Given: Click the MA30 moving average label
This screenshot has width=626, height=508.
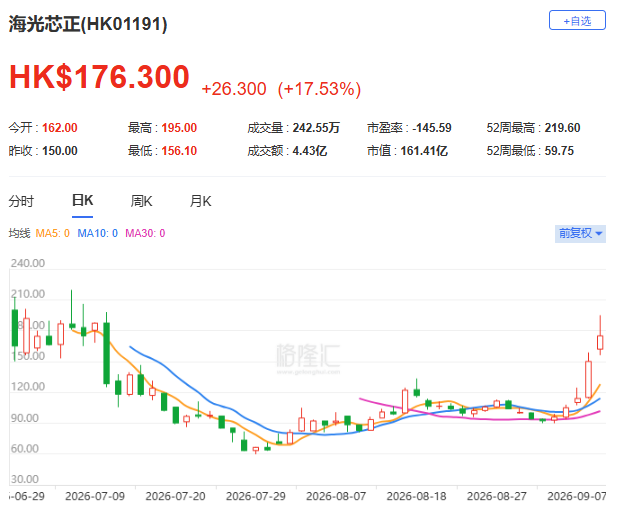Looking at the screenshot, I should (145, 233).
